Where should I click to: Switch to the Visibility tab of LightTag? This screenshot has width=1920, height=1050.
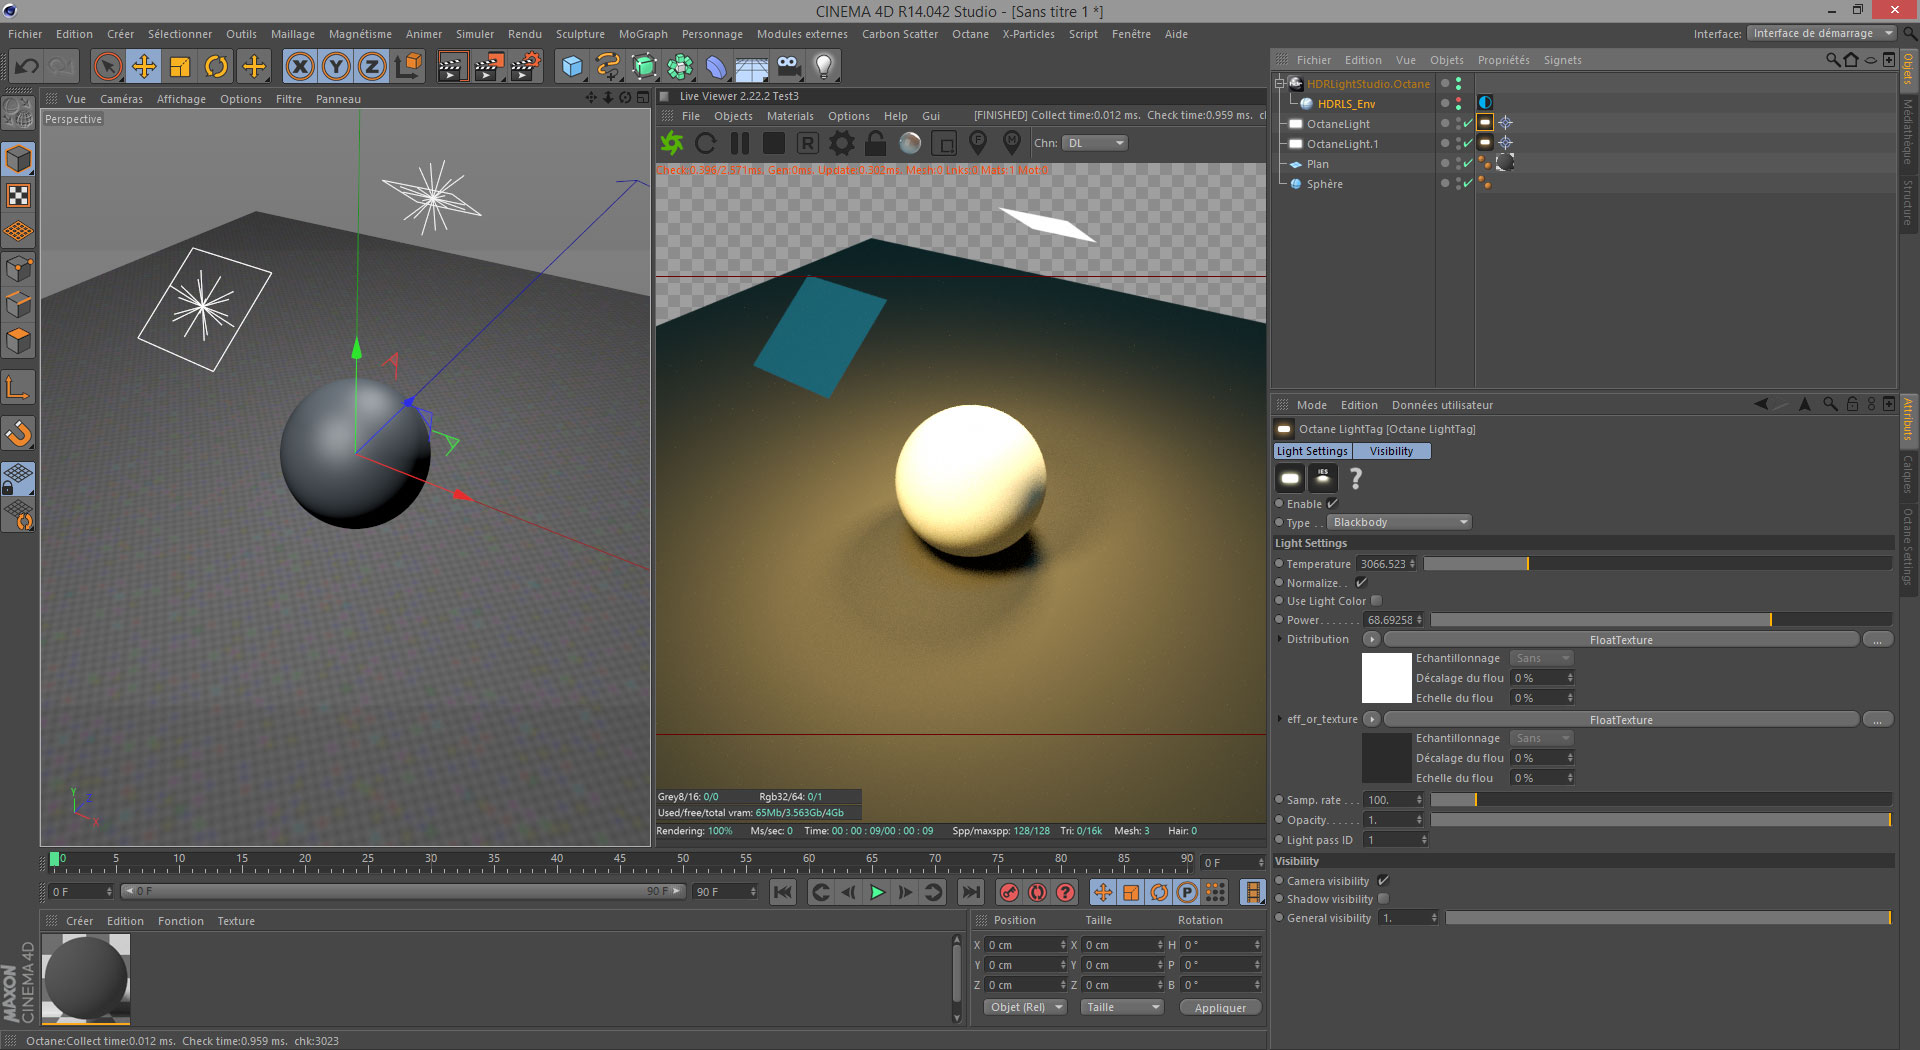[1391, 451]
